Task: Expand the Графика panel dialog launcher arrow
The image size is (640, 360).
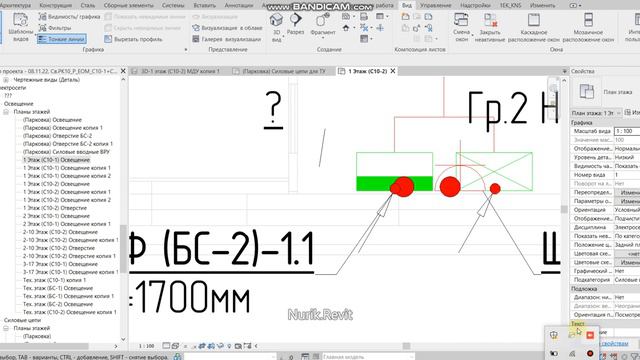Action: tap(186, 49)
